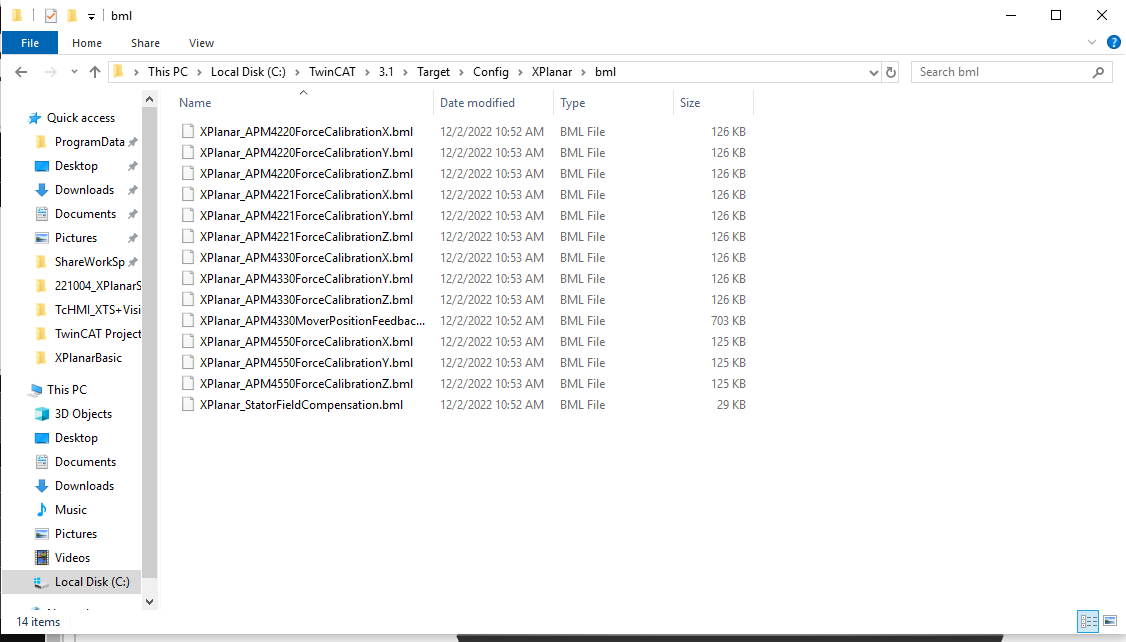This screenshot has width=1126, height=642.
Task: Click 703 KB size cell
Action: pyautogui.click(x=728, y=321)
